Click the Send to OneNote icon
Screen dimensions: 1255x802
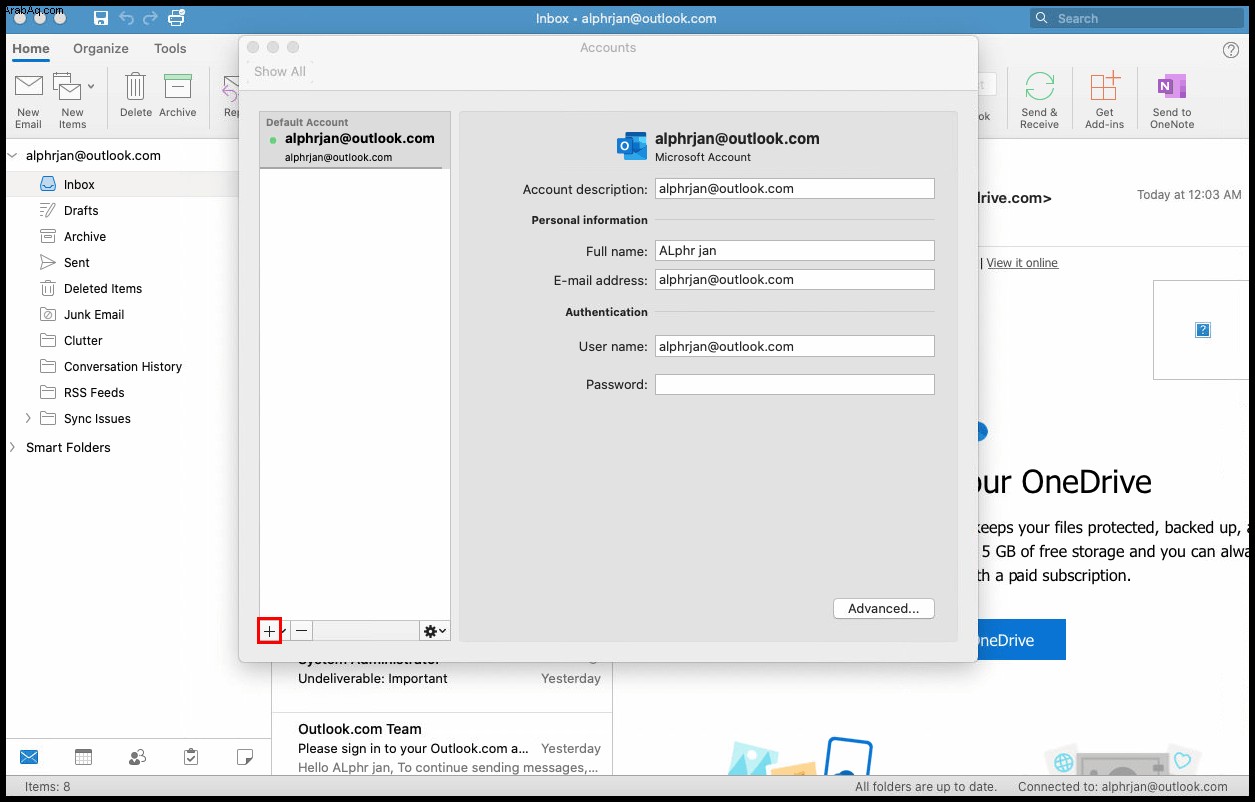(1171, 87)
